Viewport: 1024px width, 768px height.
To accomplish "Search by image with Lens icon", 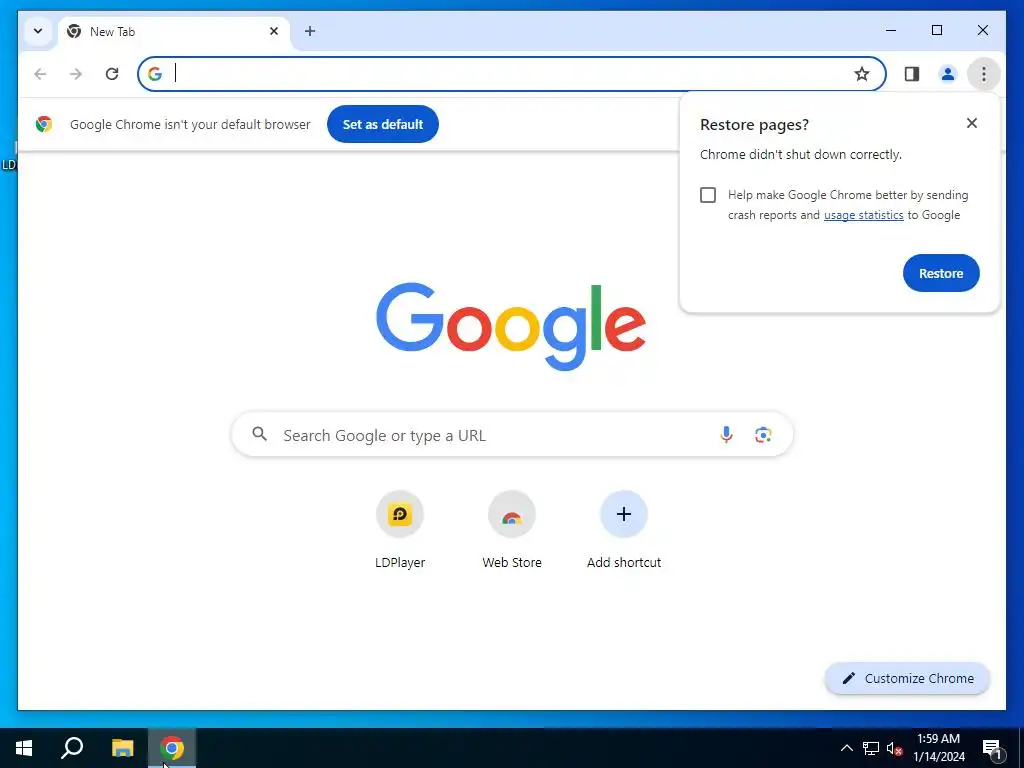I will point(763,434).
